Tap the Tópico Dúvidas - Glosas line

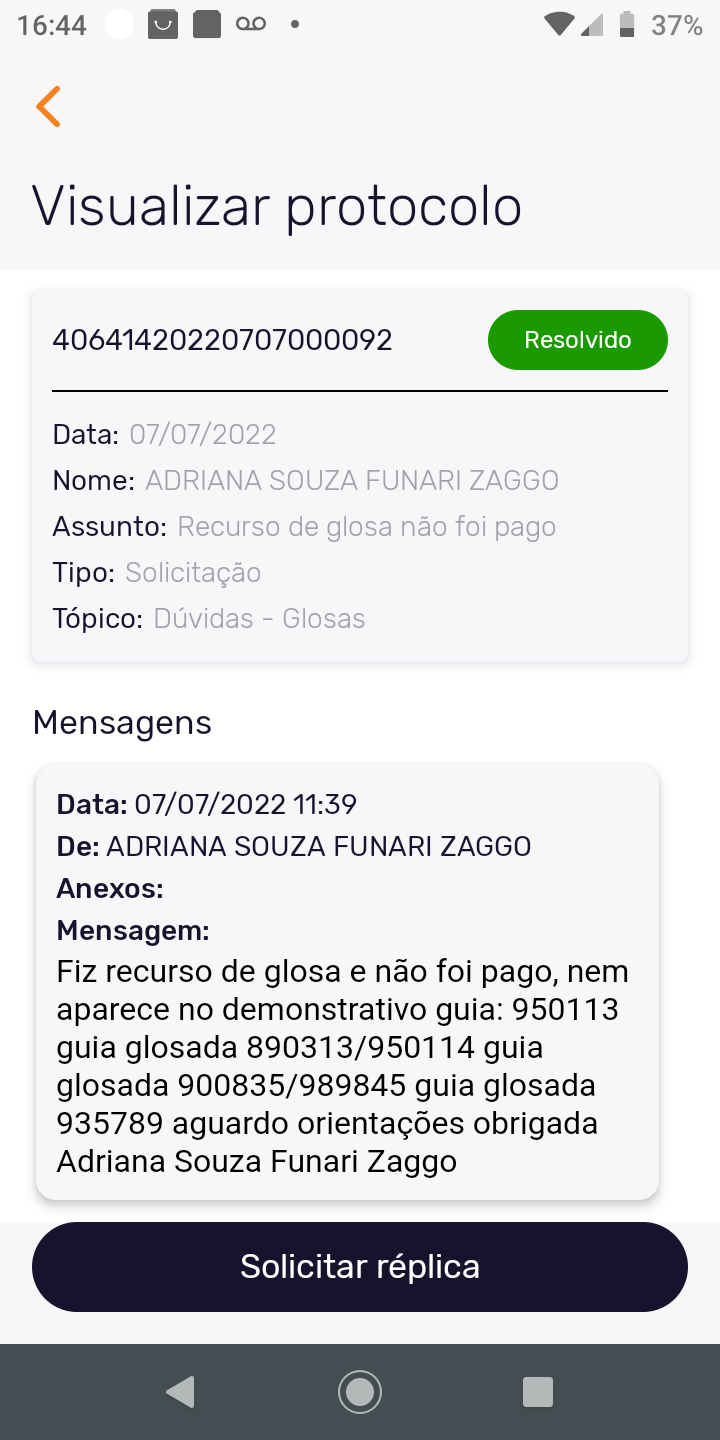pos(209,619)
